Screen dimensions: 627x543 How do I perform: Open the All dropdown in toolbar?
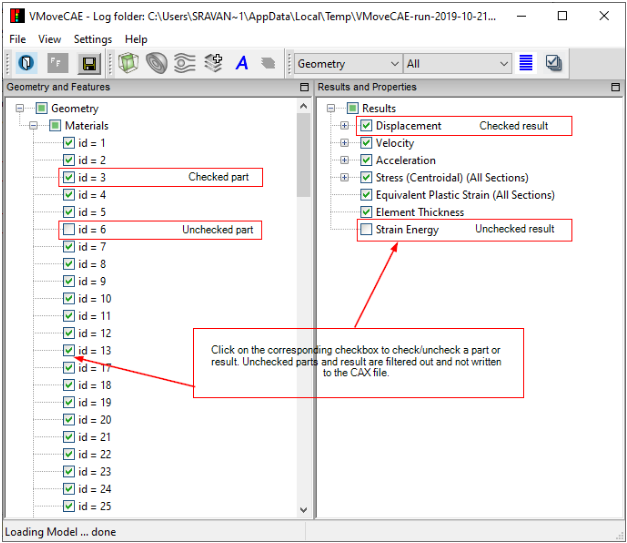(457, 64)
